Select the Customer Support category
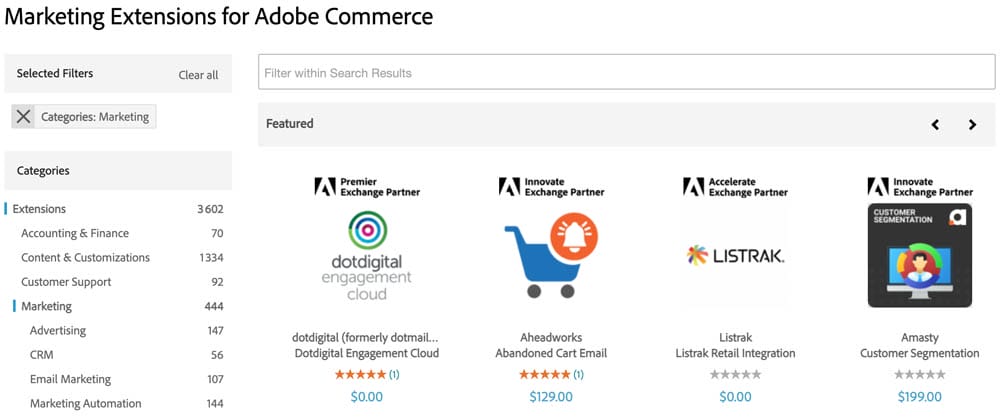 (66, 282)
